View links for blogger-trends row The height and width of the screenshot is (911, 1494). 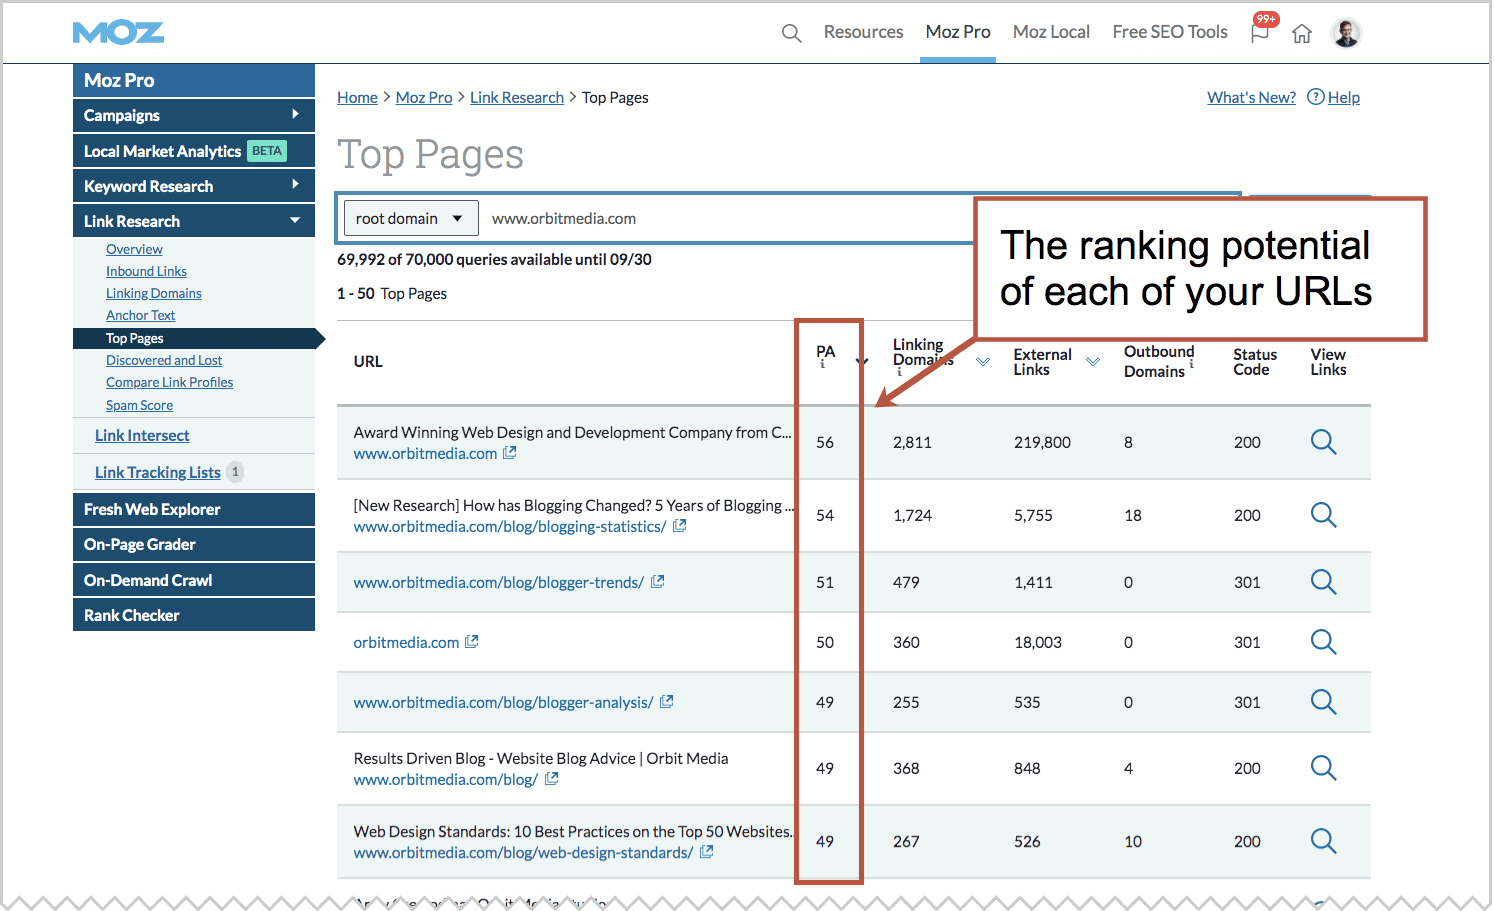[x=1323, y=582]
